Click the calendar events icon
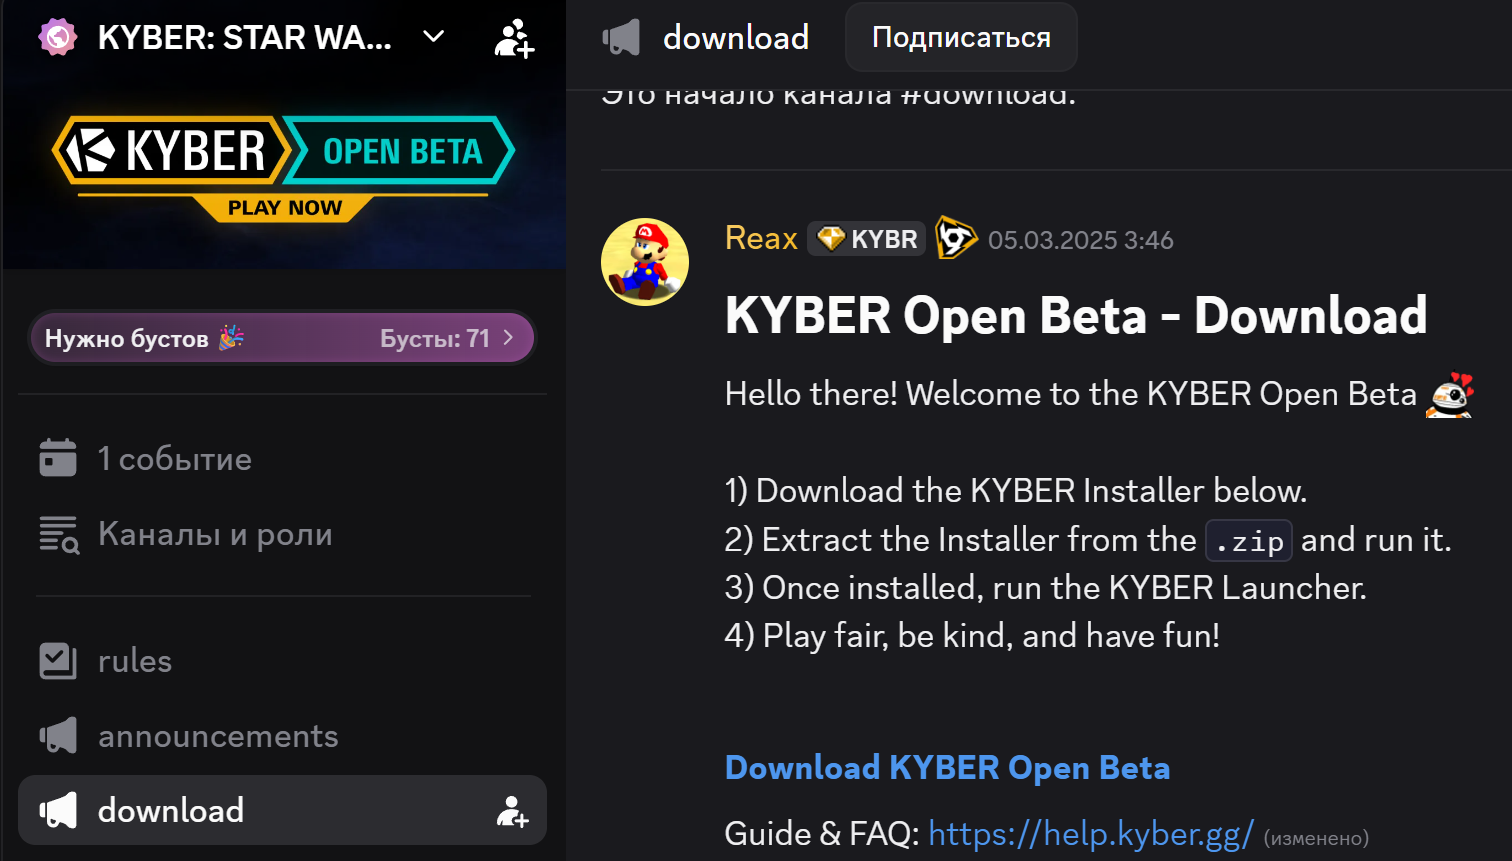The height and width of the screenshot is (861, 1512). tap(58, 458)
